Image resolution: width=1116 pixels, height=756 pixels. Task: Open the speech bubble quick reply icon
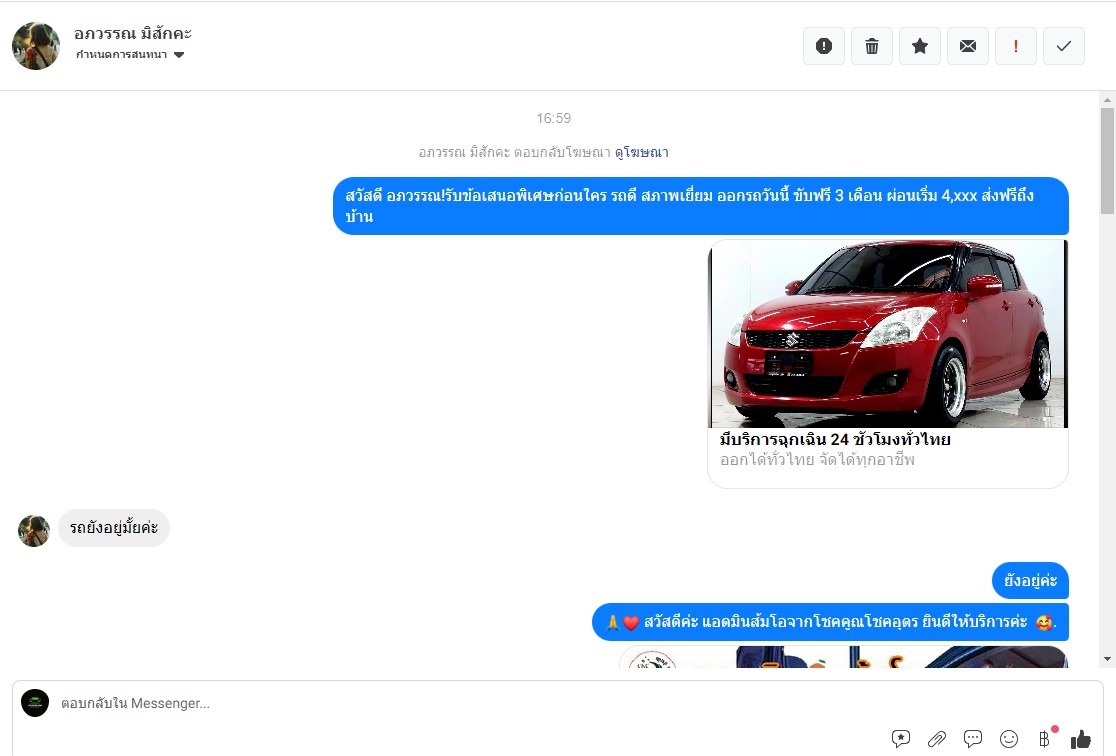pos(973,739)
